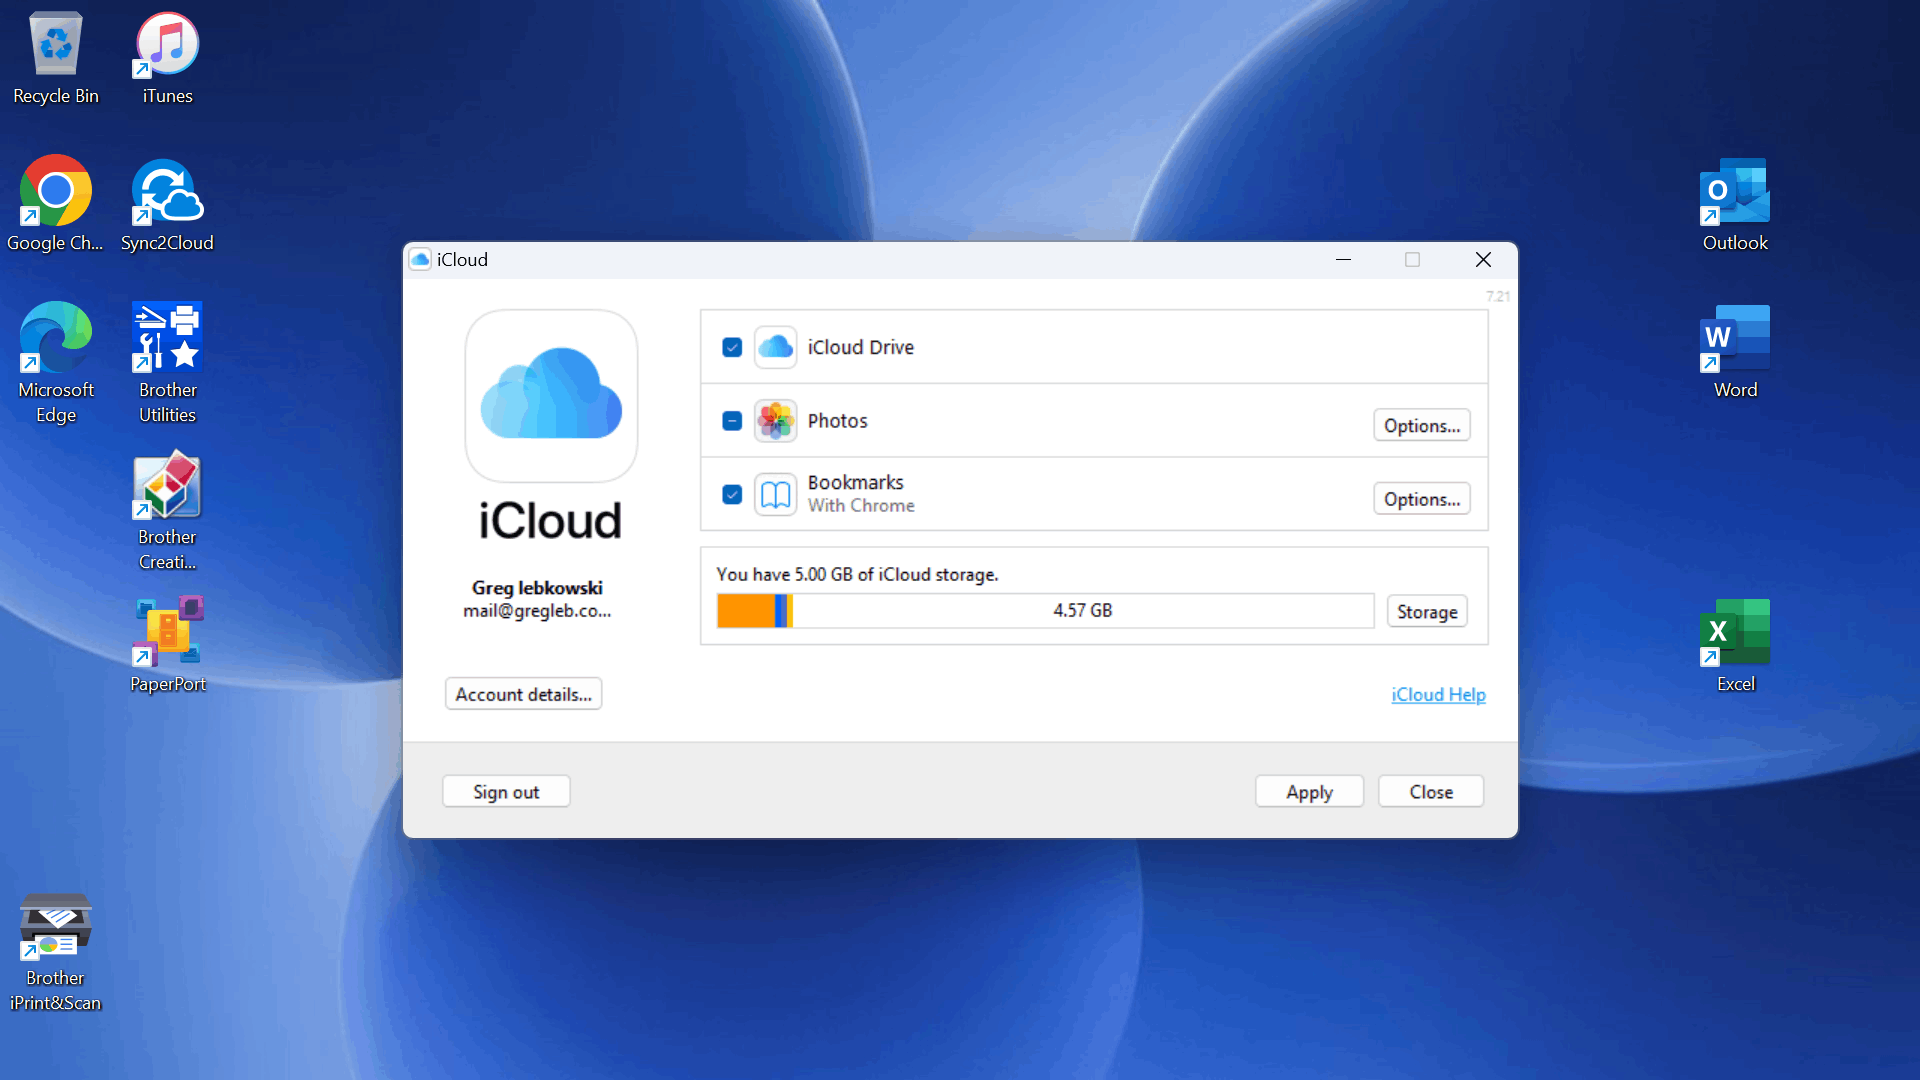Viewport: 1920px width, 1080px height.
Task: Click the Storage button
Action: [1427, 611]
